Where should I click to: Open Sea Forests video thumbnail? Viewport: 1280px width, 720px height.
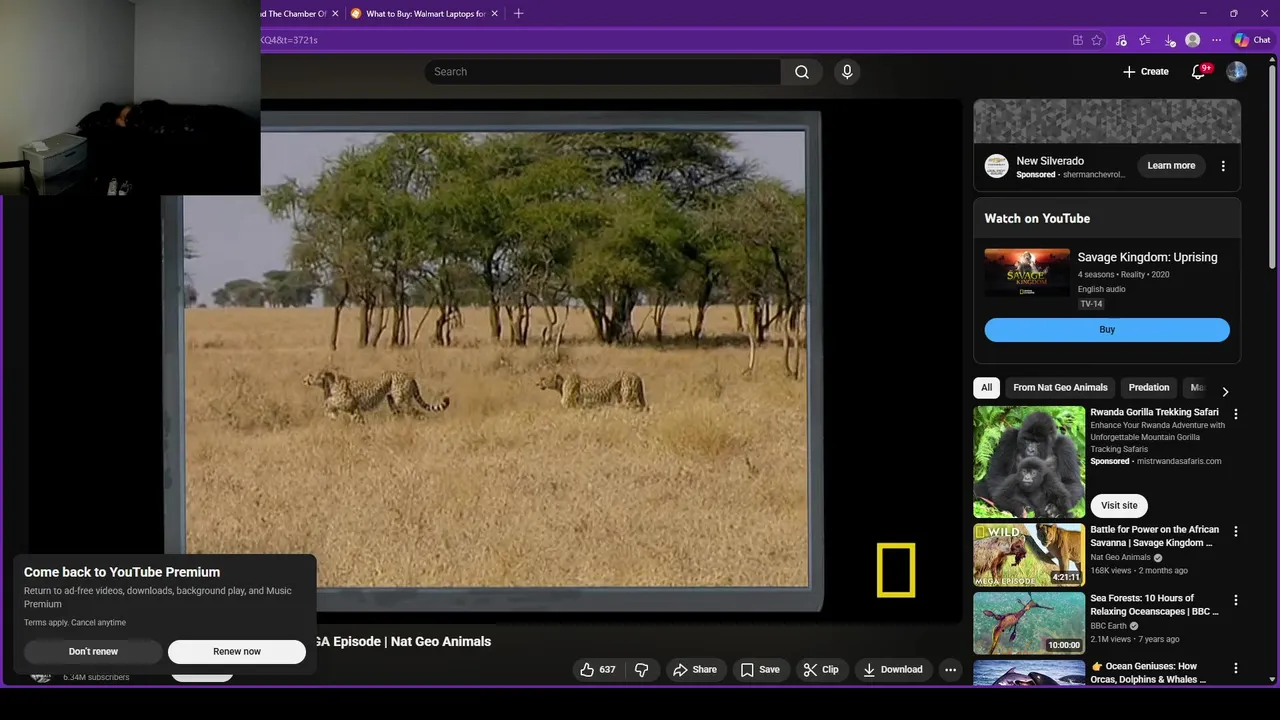pyautogui.click(x=1029, y=623)
